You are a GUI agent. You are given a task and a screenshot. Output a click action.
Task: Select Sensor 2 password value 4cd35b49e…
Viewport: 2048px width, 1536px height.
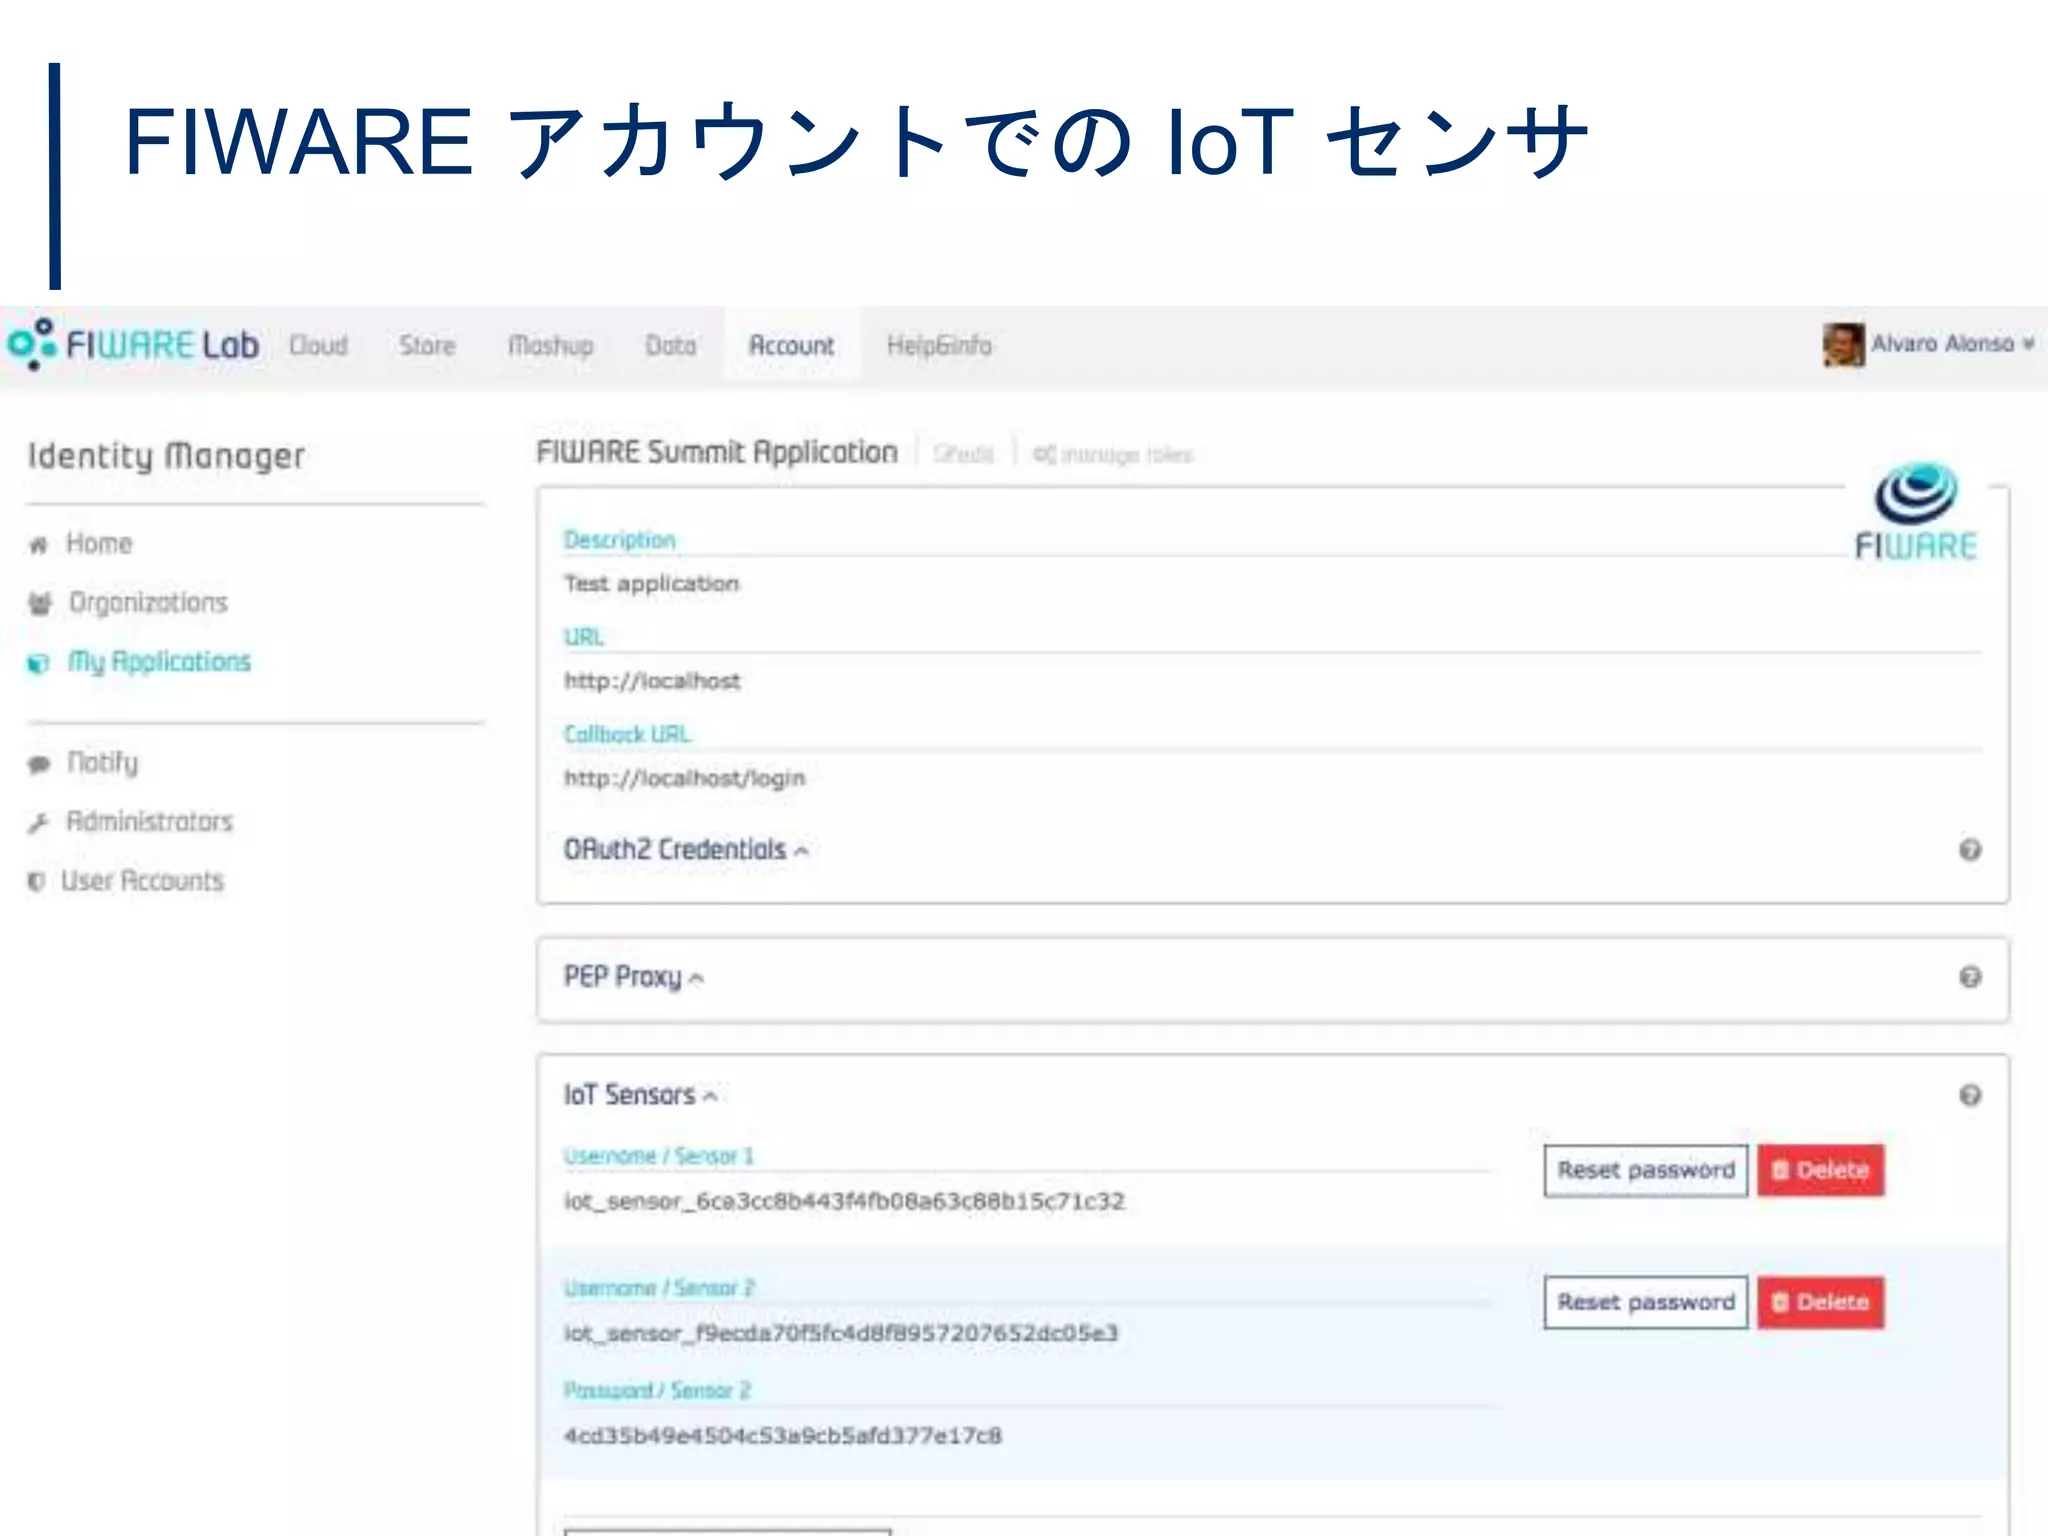click(x=783, y=1436)
